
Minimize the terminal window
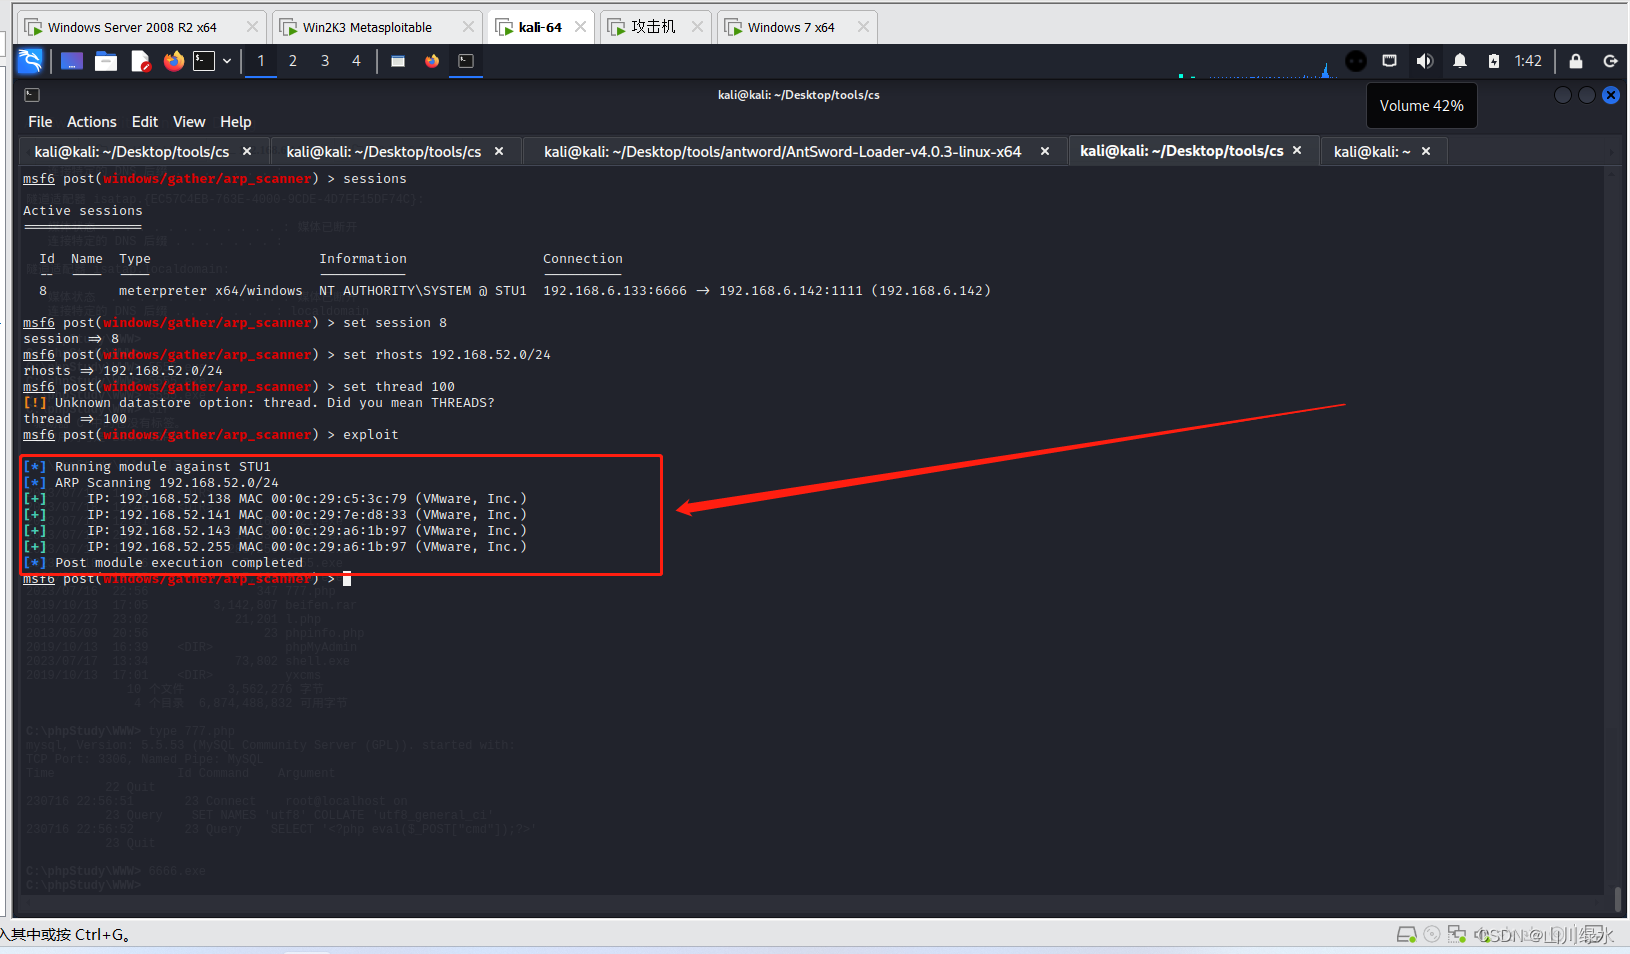[x=1563, y=95]
